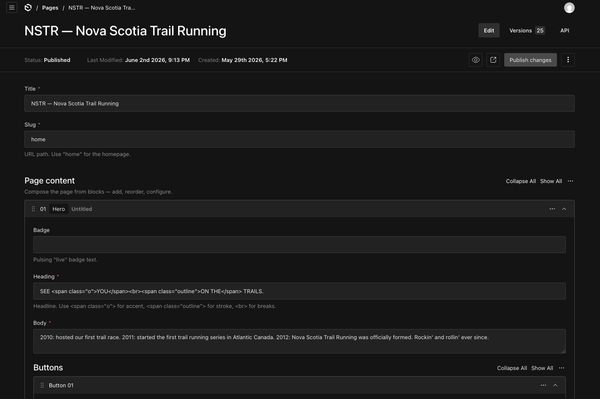Click the Last Modified date text
Image resolution: width=600 pixels, height=399 pixels.
pyautogui.click(x=138, y=60)
